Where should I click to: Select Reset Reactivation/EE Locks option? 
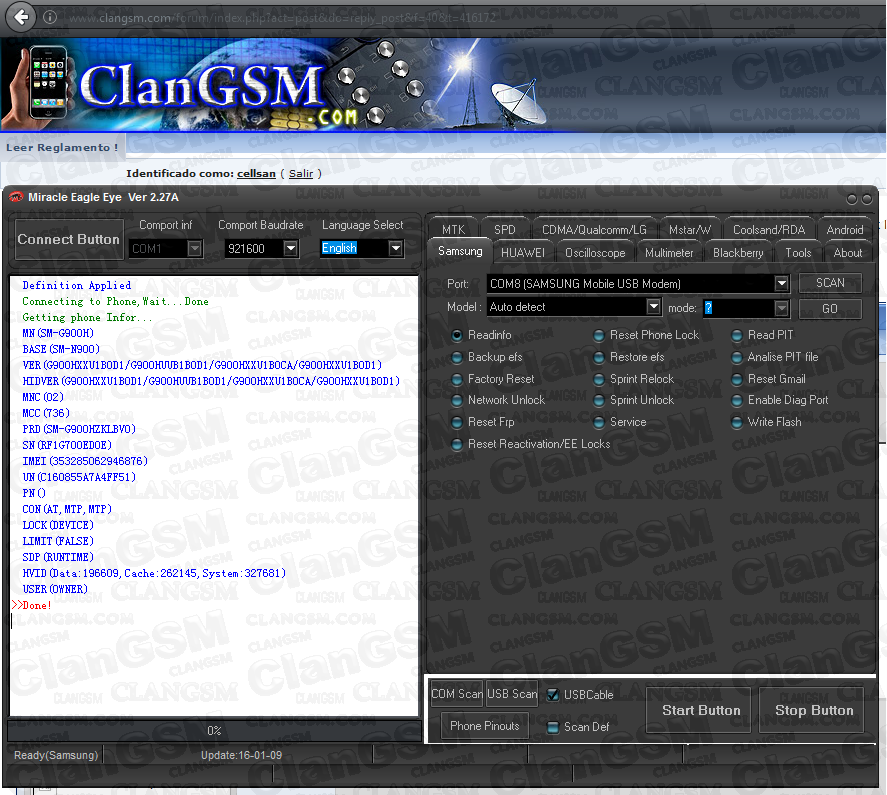(457, 444)
